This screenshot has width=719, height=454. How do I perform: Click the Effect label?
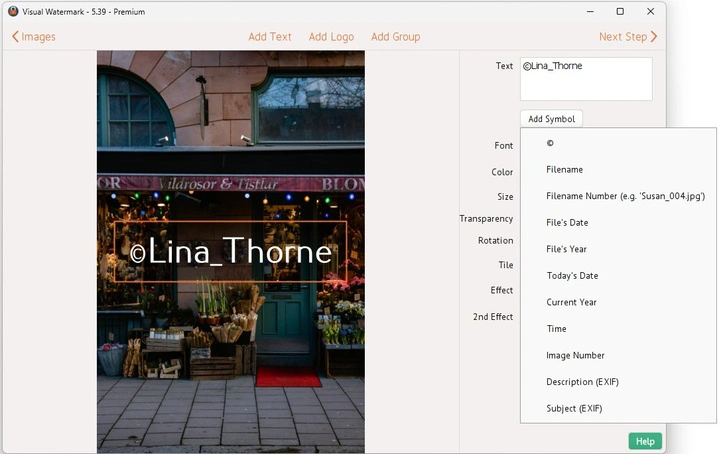click(502, 290)
